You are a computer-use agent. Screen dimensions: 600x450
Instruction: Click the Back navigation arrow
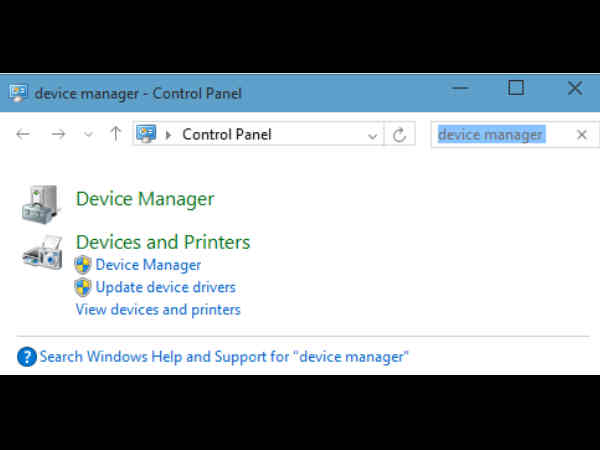pos(23,134)
